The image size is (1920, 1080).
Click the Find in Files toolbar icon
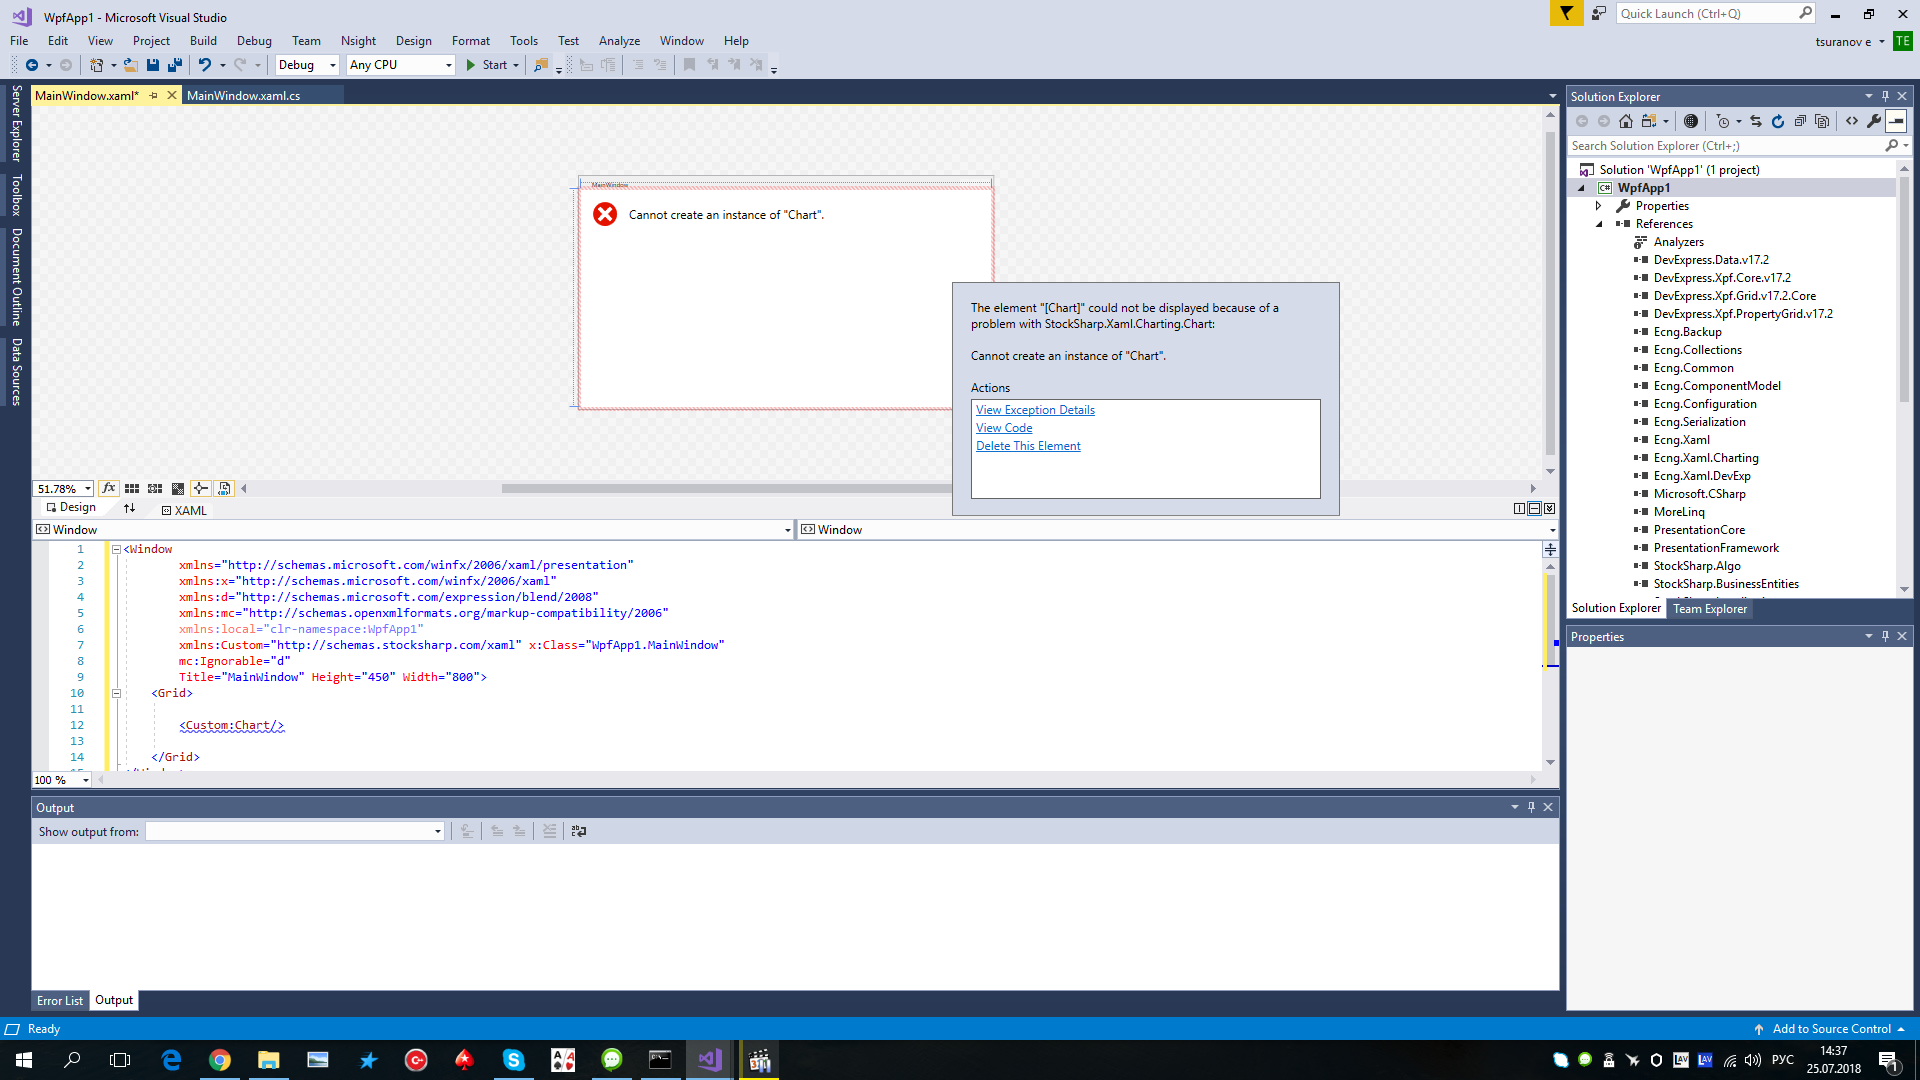541,65
